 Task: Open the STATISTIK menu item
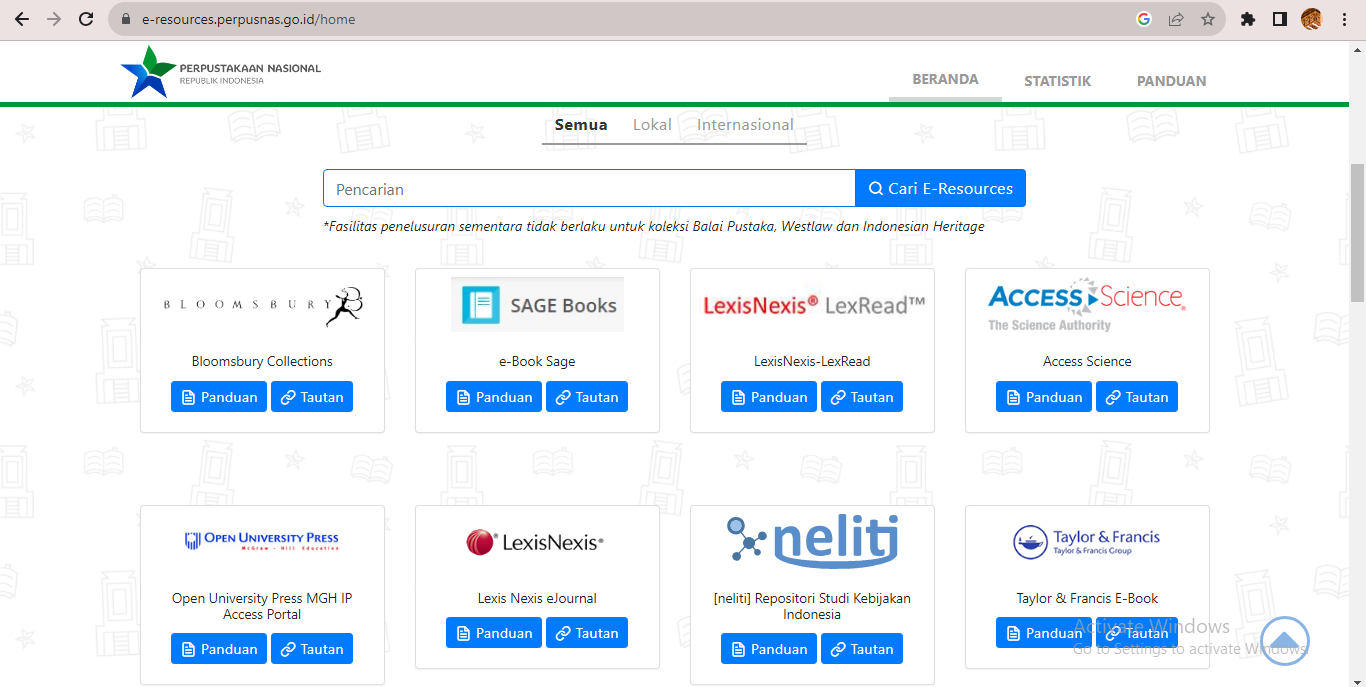pos(1057,81)
